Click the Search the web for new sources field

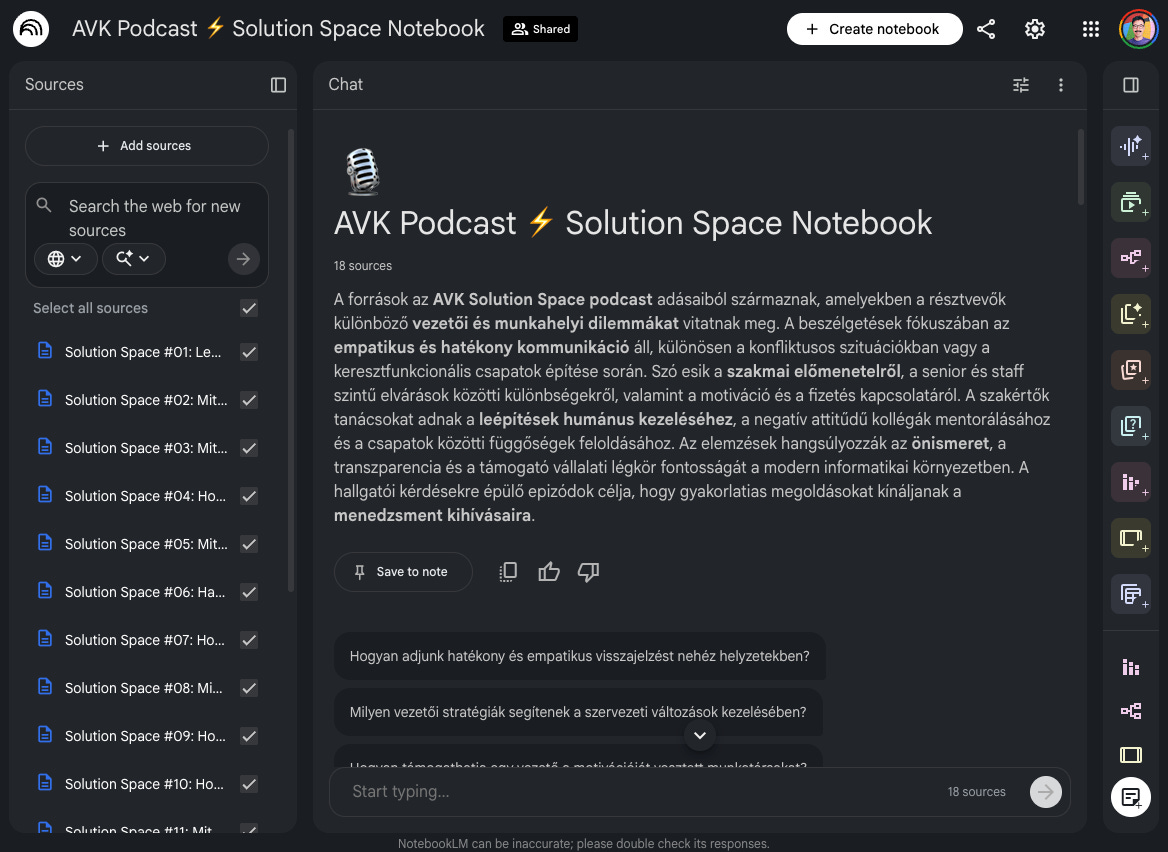click(155, 218)
